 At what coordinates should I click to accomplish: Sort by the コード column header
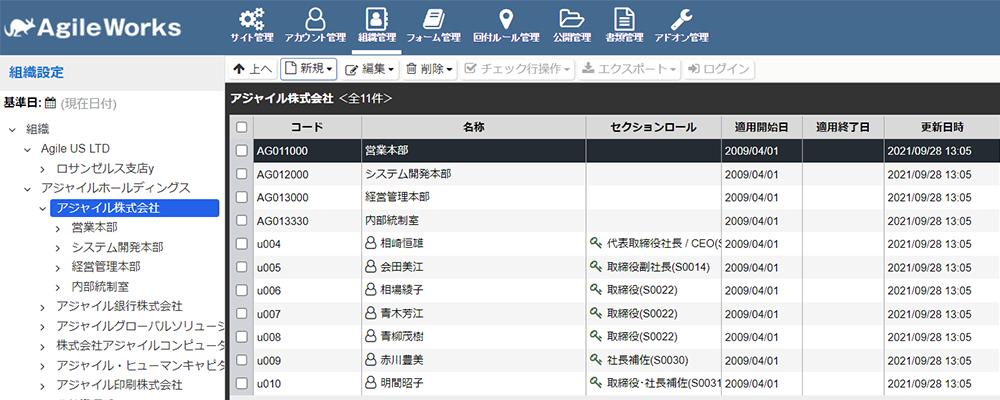coord(307,127)
